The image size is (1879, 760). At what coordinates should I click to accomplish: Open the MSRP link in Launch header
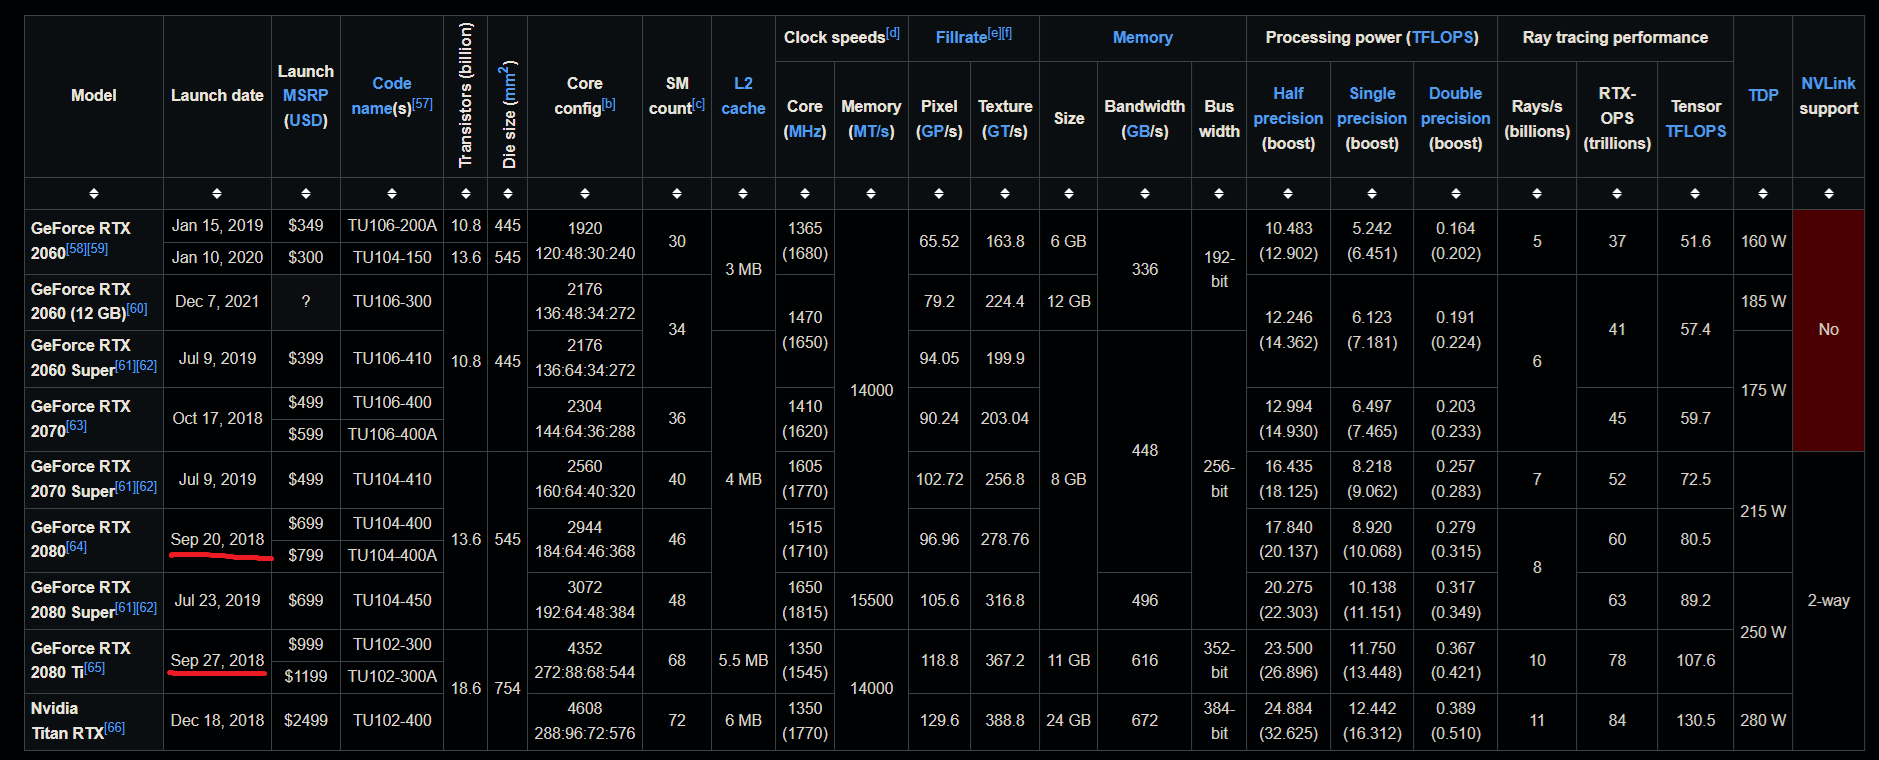click(x=305, y=95)
